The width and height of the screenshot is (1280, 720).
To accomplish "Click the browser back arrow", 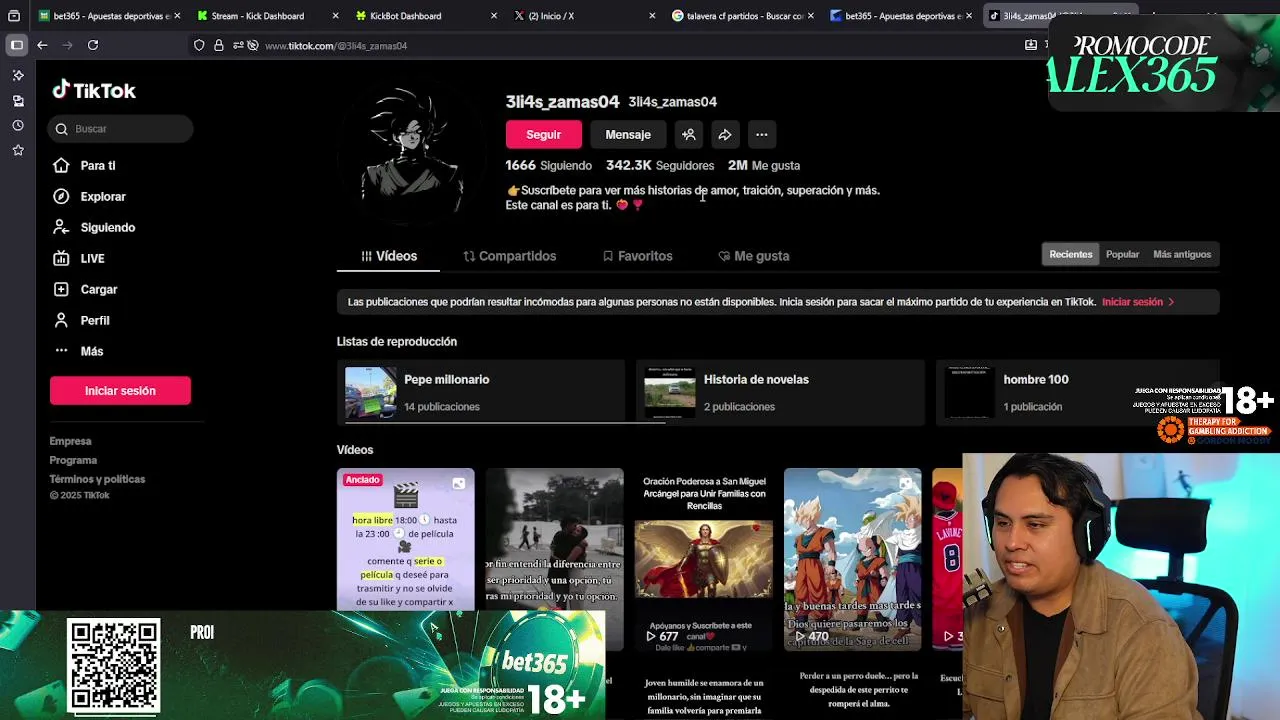I will pos(42,45).
